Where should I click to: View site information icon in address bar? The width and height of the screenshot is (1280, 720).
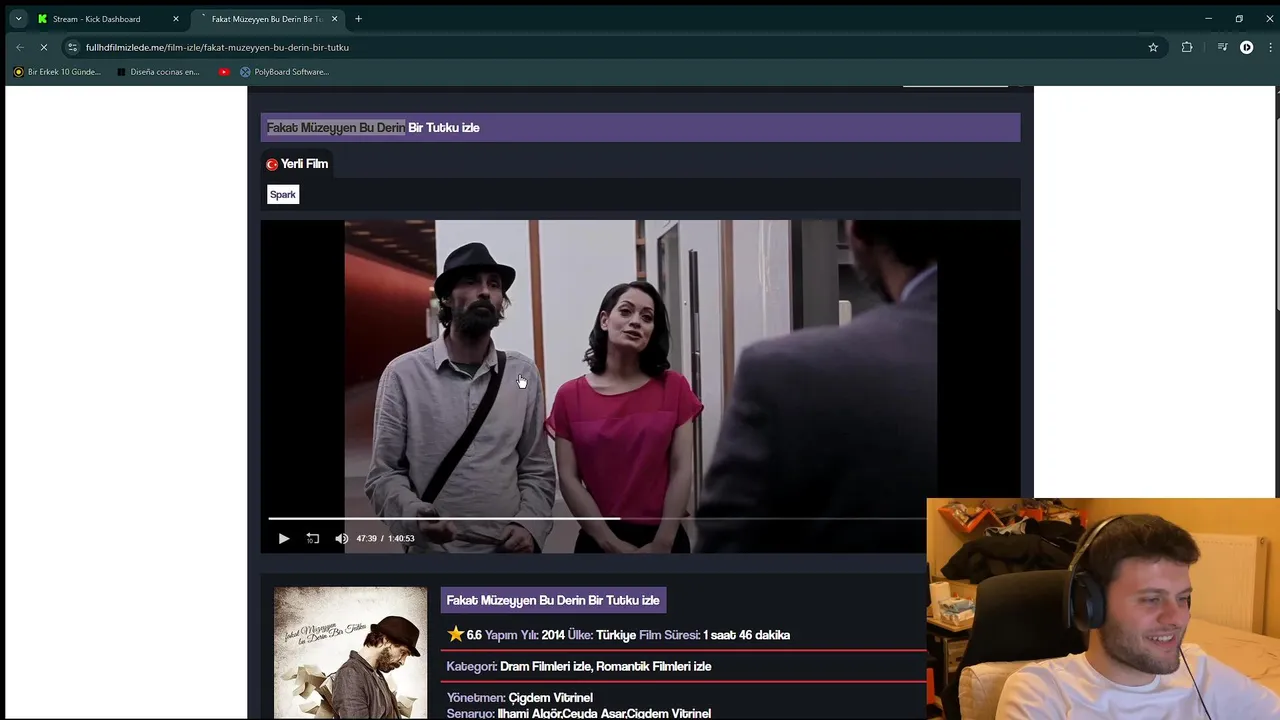(x=72, y=47)
